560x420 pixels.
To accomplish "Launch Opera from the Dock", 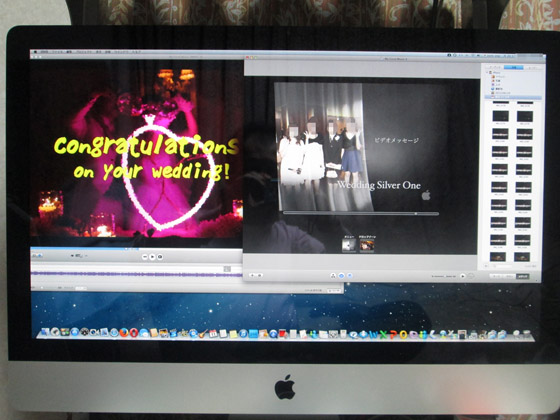I will [134, 332].
